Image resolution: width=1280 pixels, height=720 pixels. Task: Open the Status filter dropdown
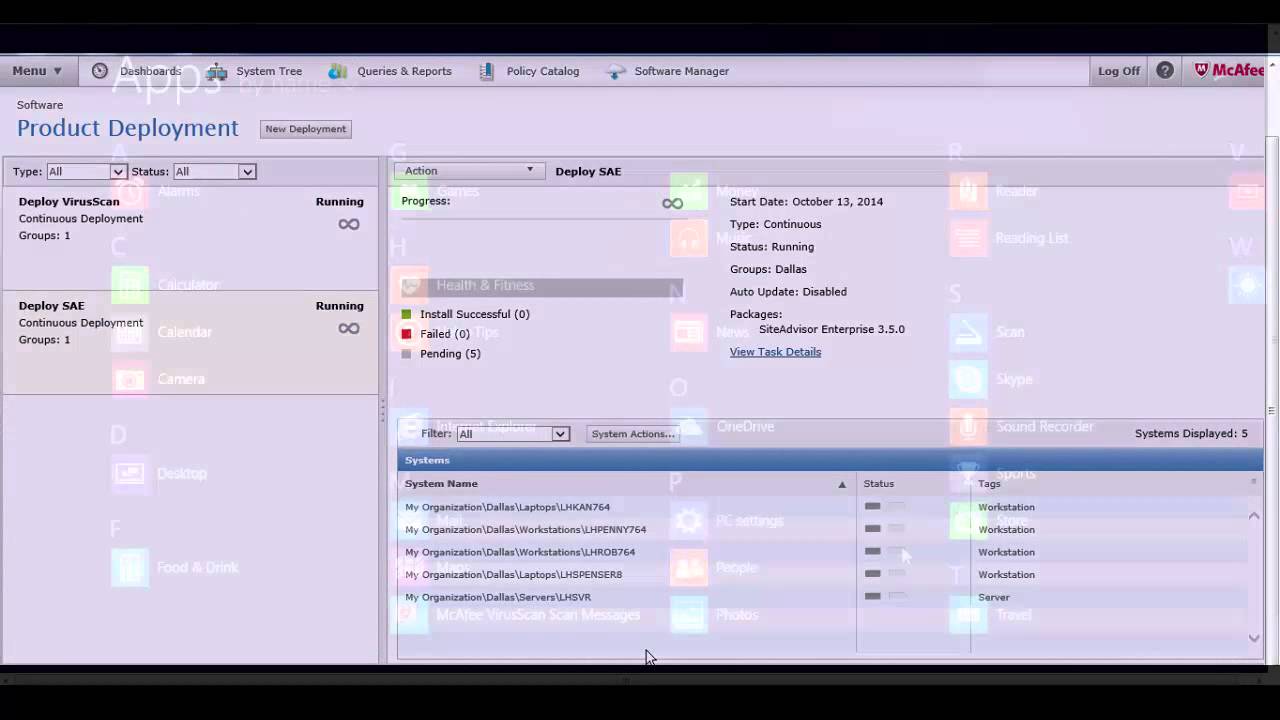214,172
